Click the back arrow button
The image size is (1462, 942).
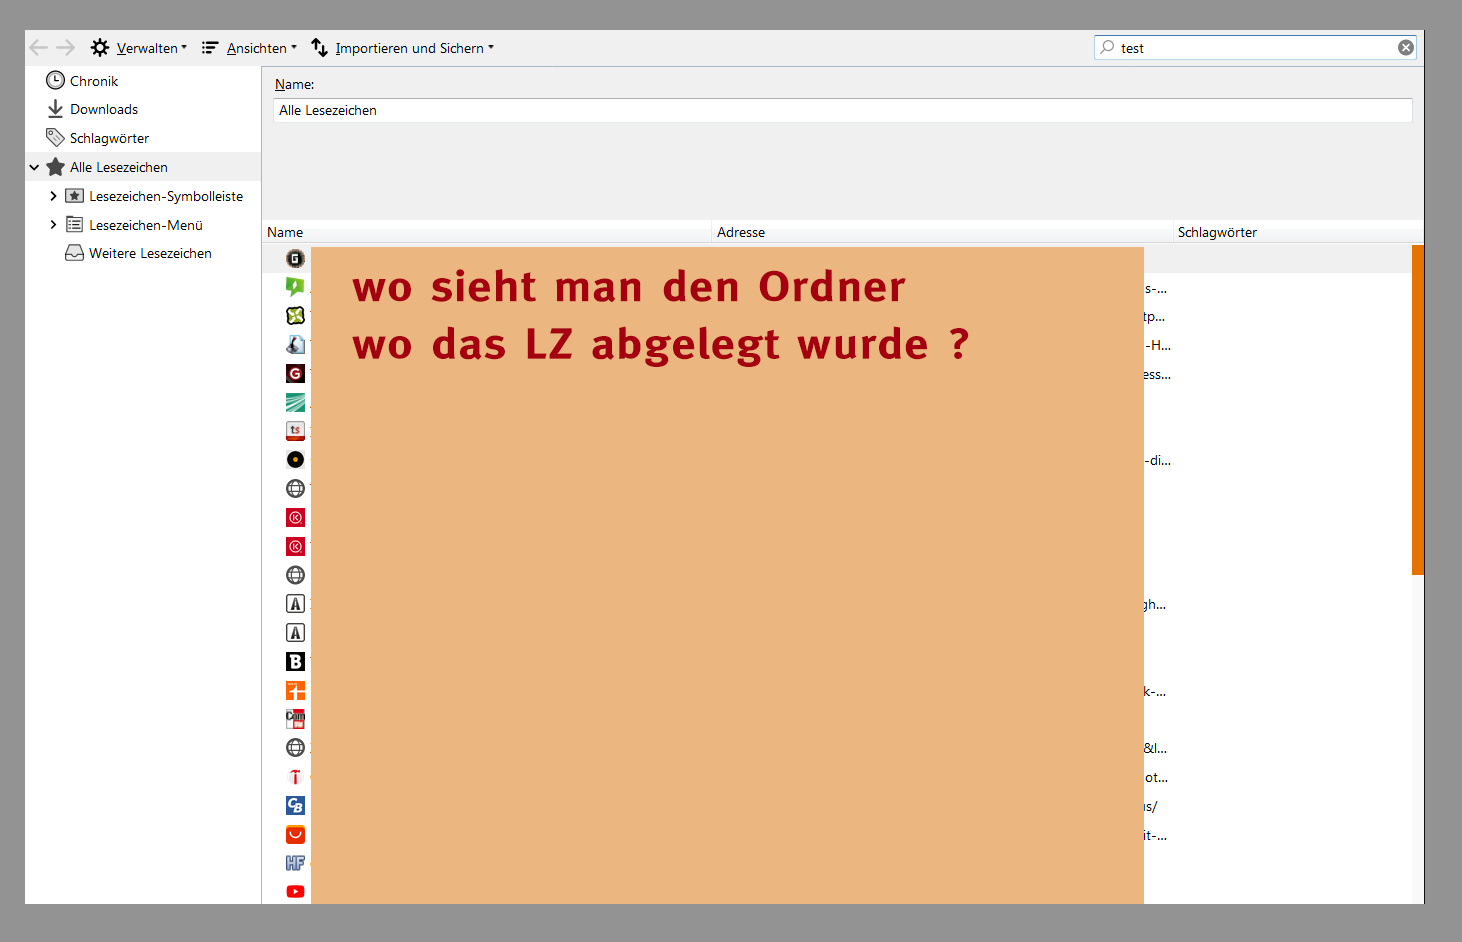click(38, 48)
